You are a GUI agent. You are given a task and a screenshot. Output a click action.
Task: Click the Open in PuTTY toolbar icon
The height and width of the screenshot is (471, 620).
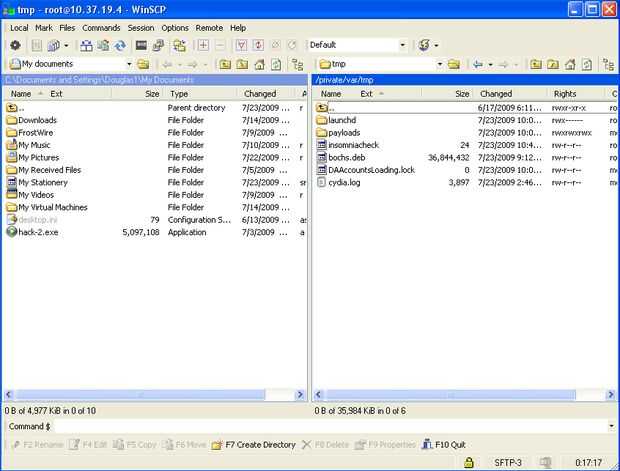pyautogui.click(x=158, y=45)
